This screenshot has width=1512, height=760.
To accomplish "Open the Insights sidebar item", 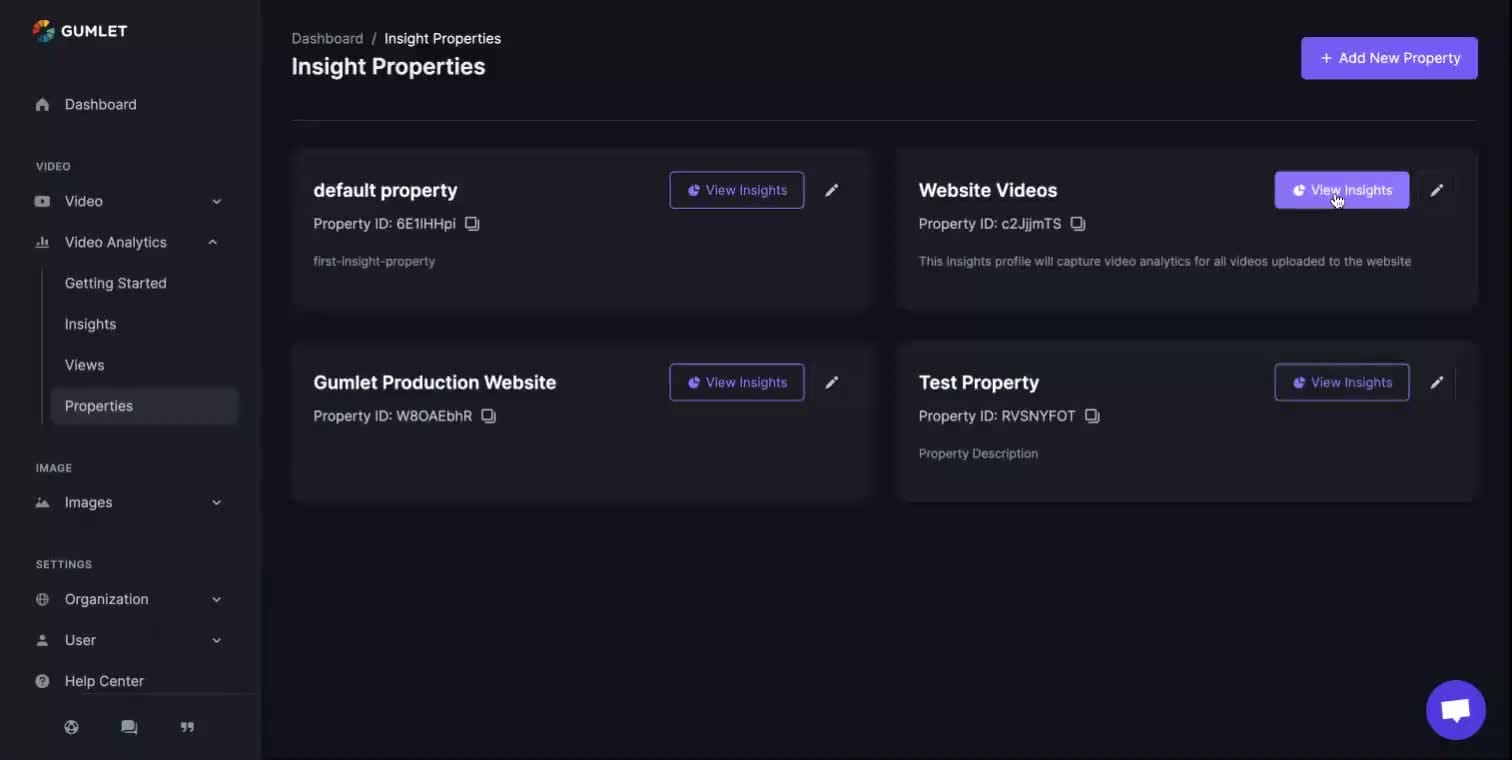I will [90, 324].
